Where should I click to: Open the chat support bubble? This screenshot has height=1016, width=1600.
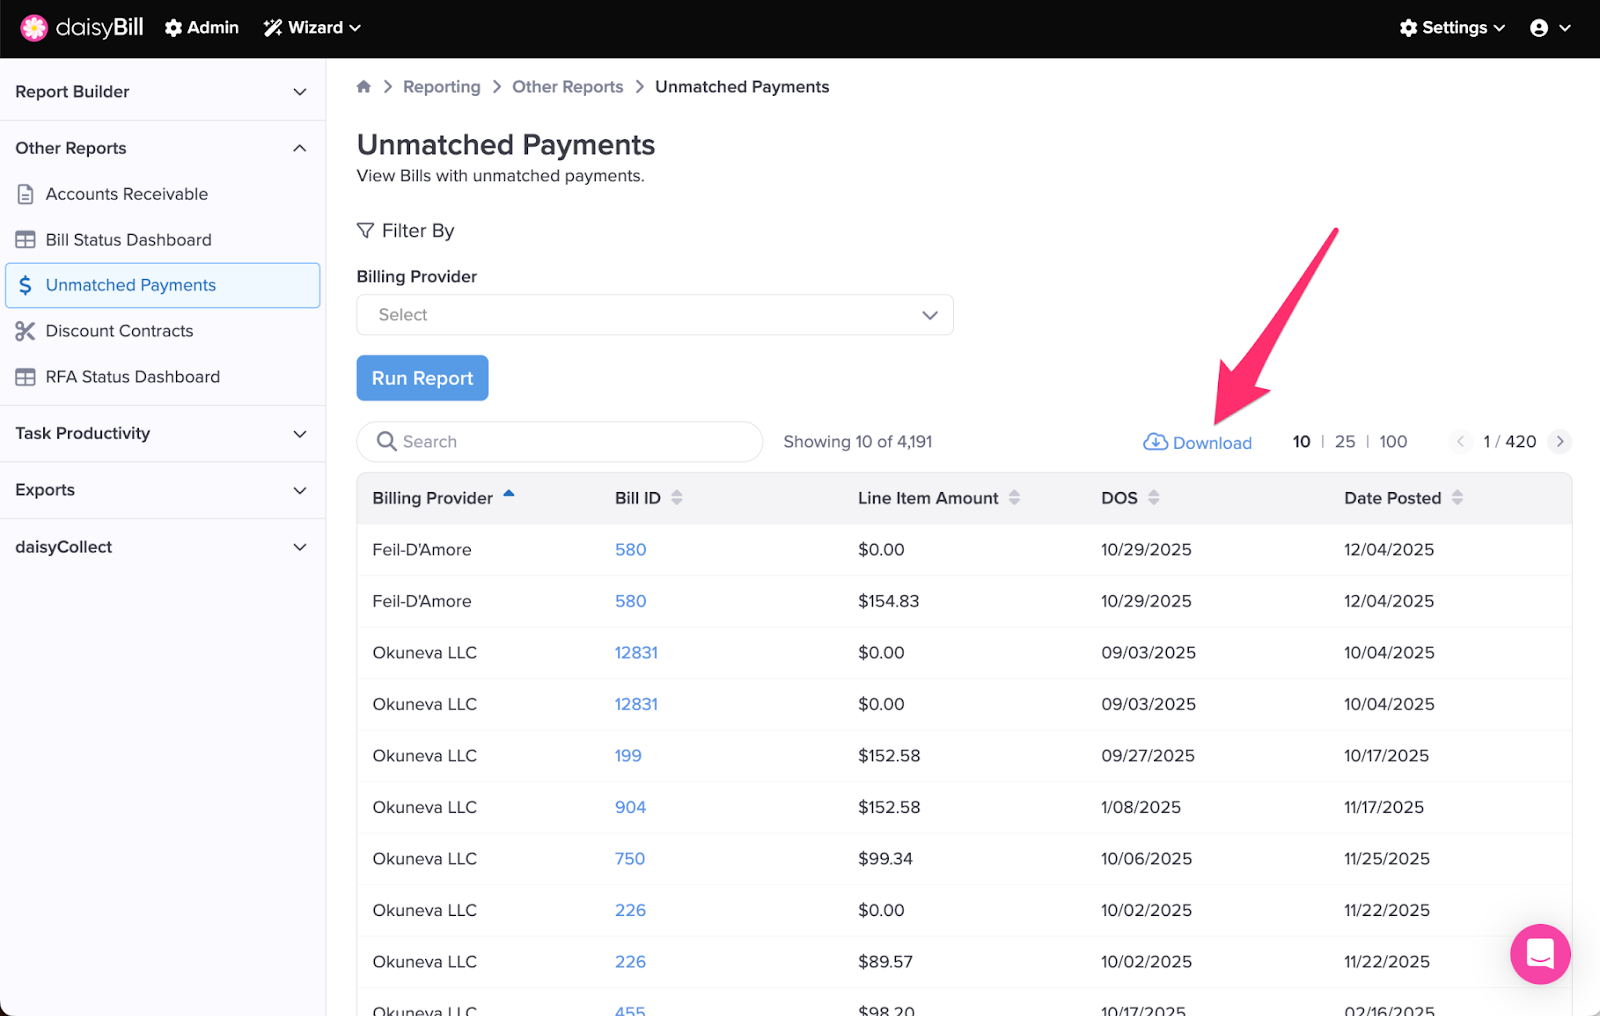click(x=1539, y=953)
